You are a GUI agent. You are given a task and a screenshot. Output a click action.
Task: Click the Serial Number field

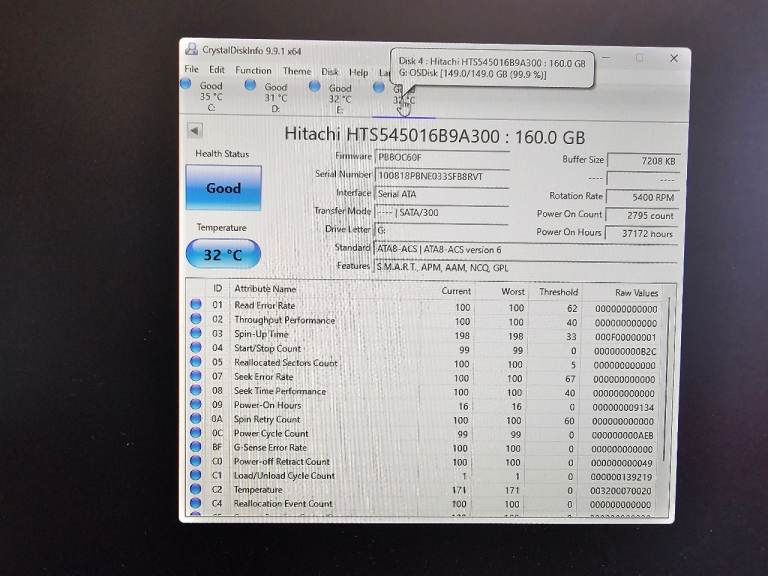tap(442, 176)
